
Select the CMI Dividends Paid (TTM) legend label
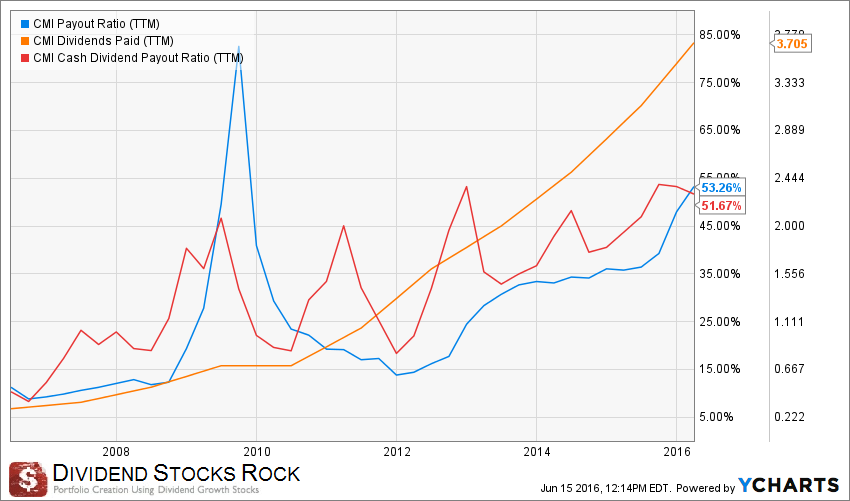pyautogui.click(x=103, y=41)
